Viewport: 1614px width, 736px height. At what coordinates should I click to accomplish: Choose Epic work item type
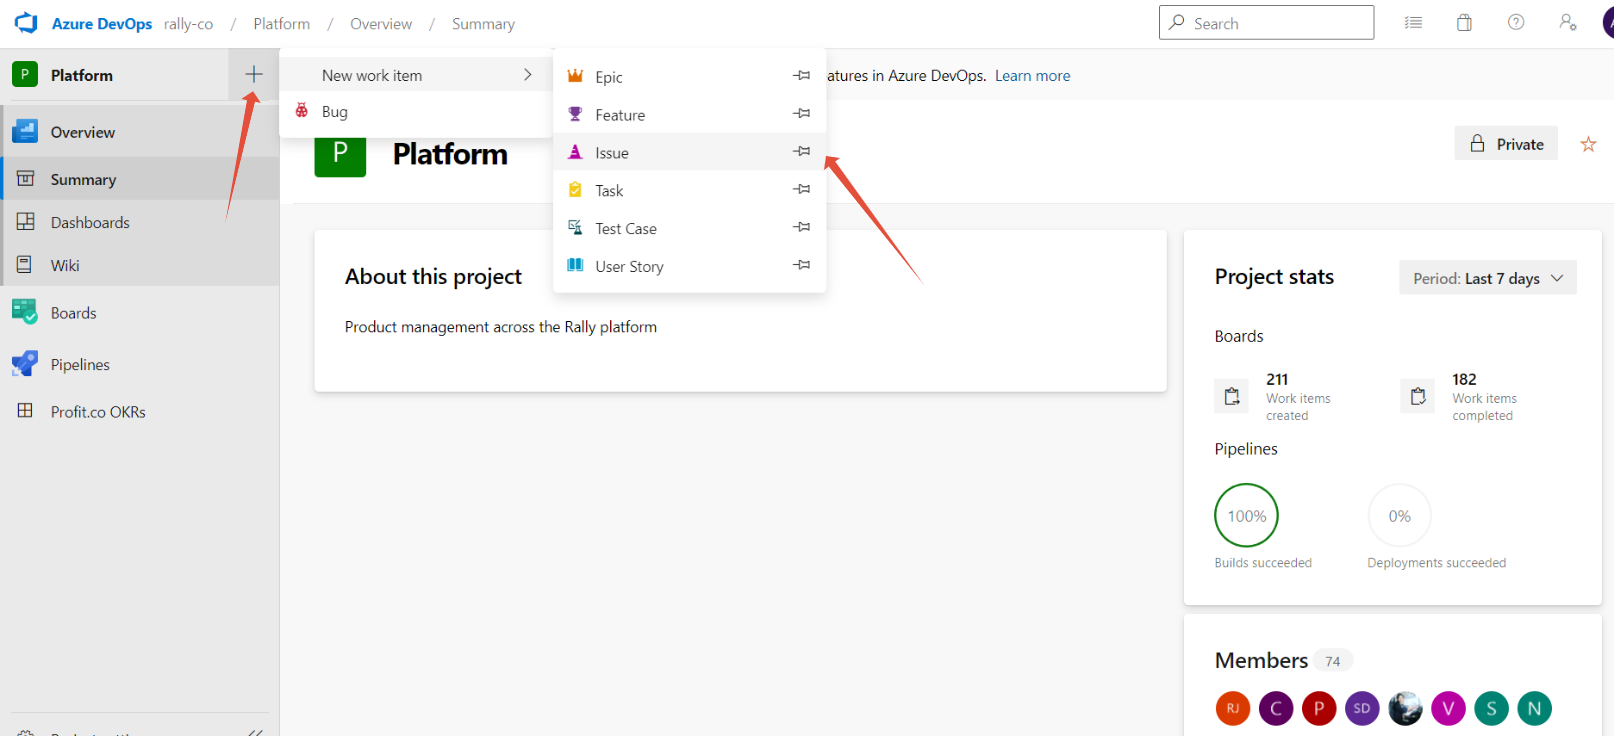(690, 76)
